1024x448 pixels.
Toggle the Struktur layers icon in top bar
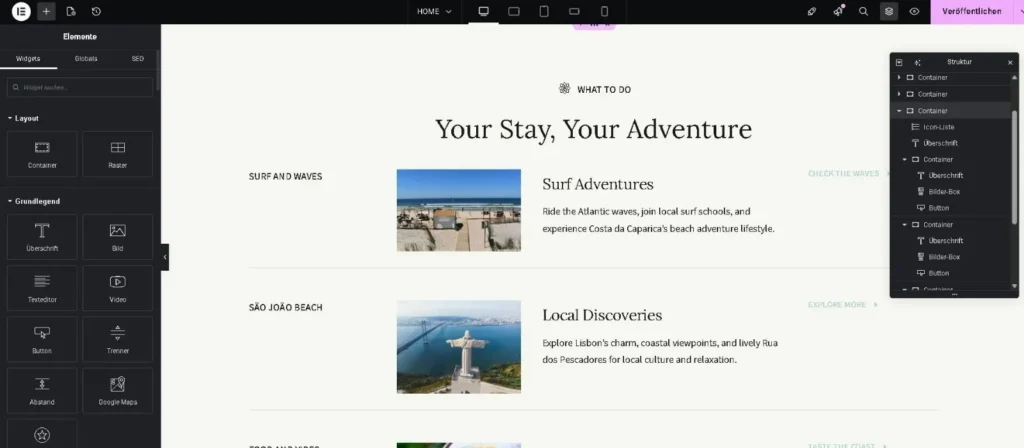pyautogui.click(x=889, y=11)
